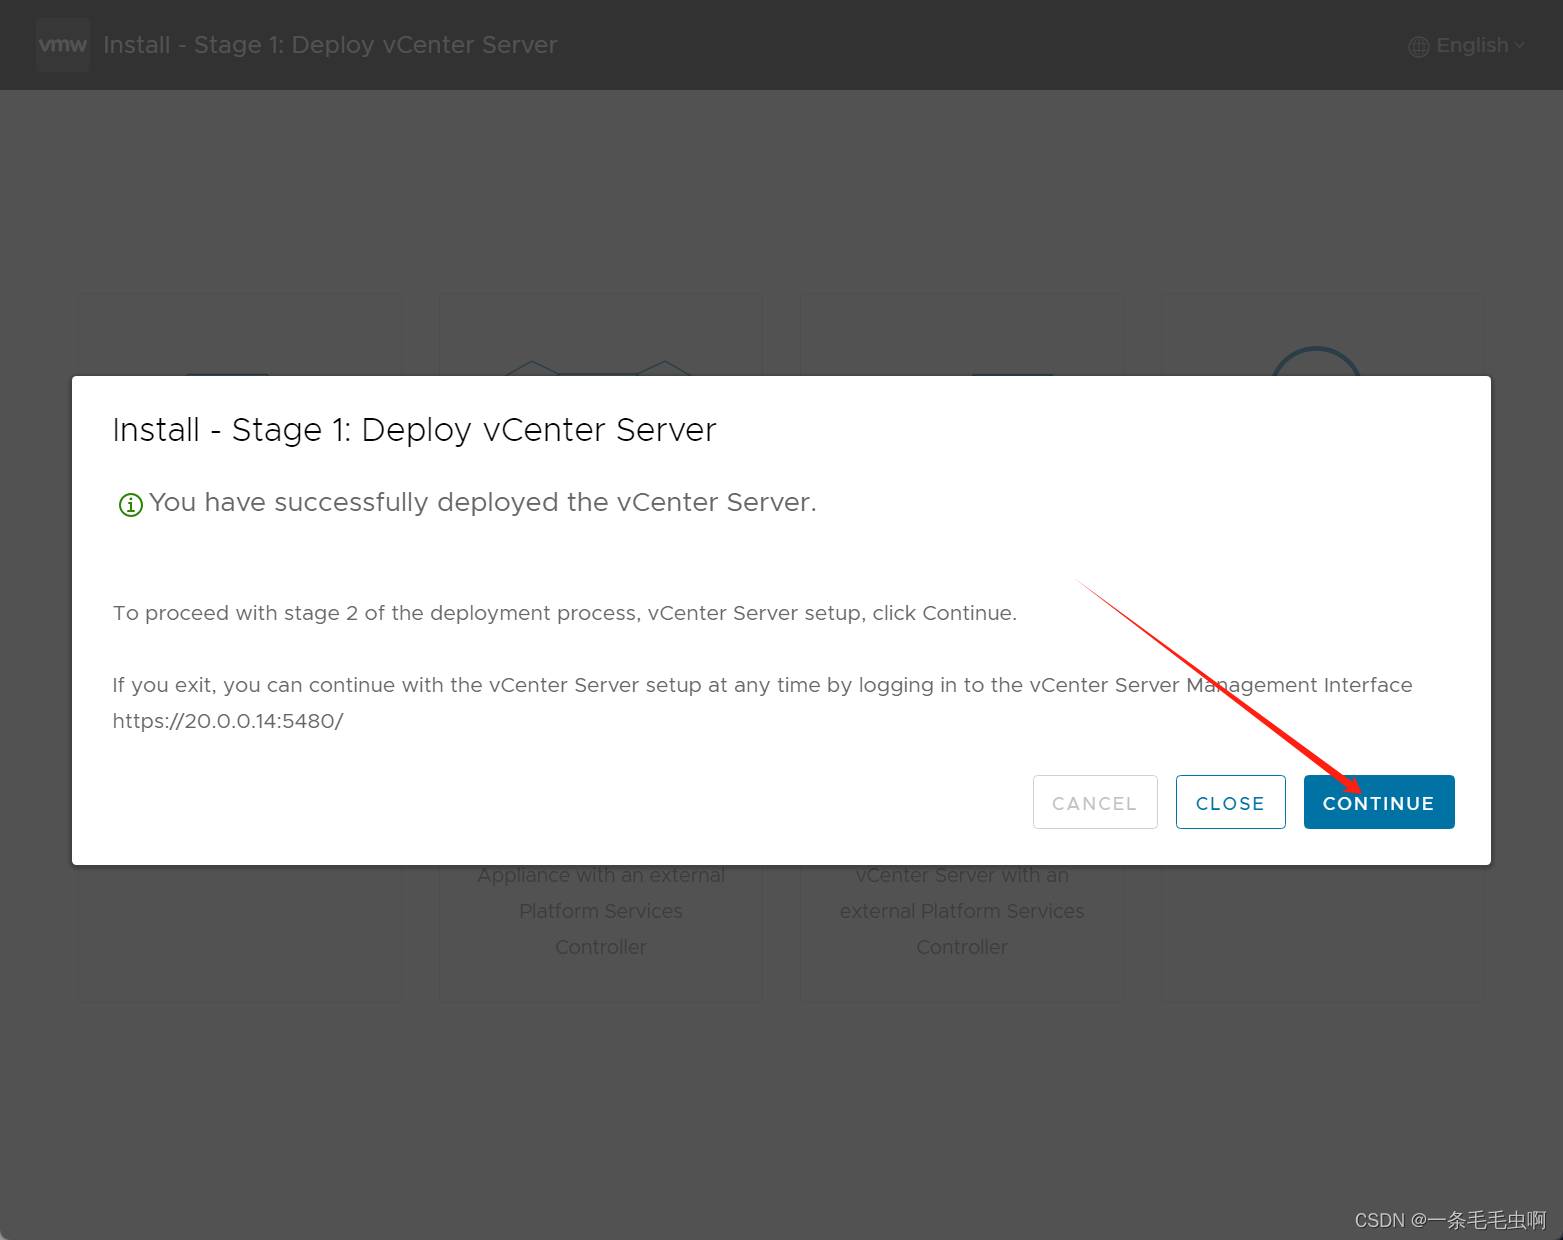Click the header bar title text
1563x1240 pixels.
(330, 45)
